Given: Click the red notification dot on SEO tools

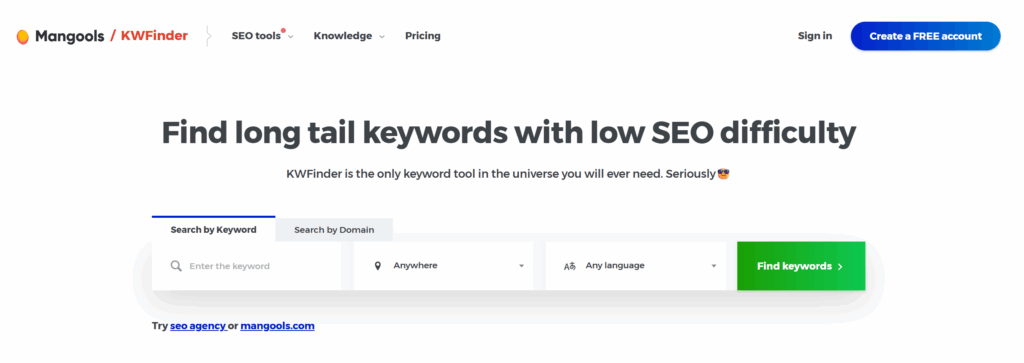Looking at the screenshot, I should click(x=283, y=30).
